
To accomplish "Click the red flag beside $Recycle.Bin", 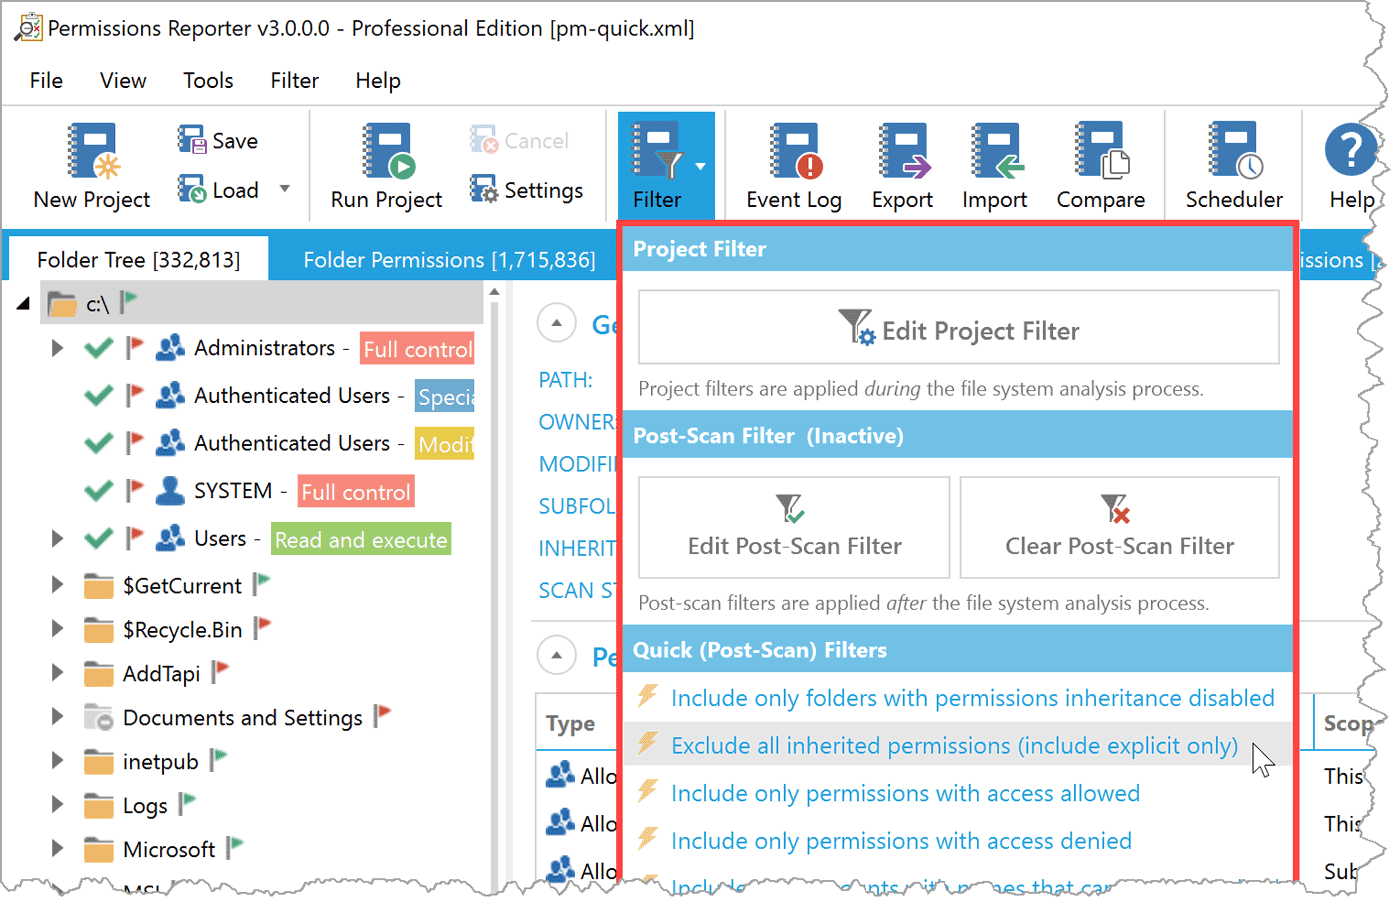I will 263,627.
